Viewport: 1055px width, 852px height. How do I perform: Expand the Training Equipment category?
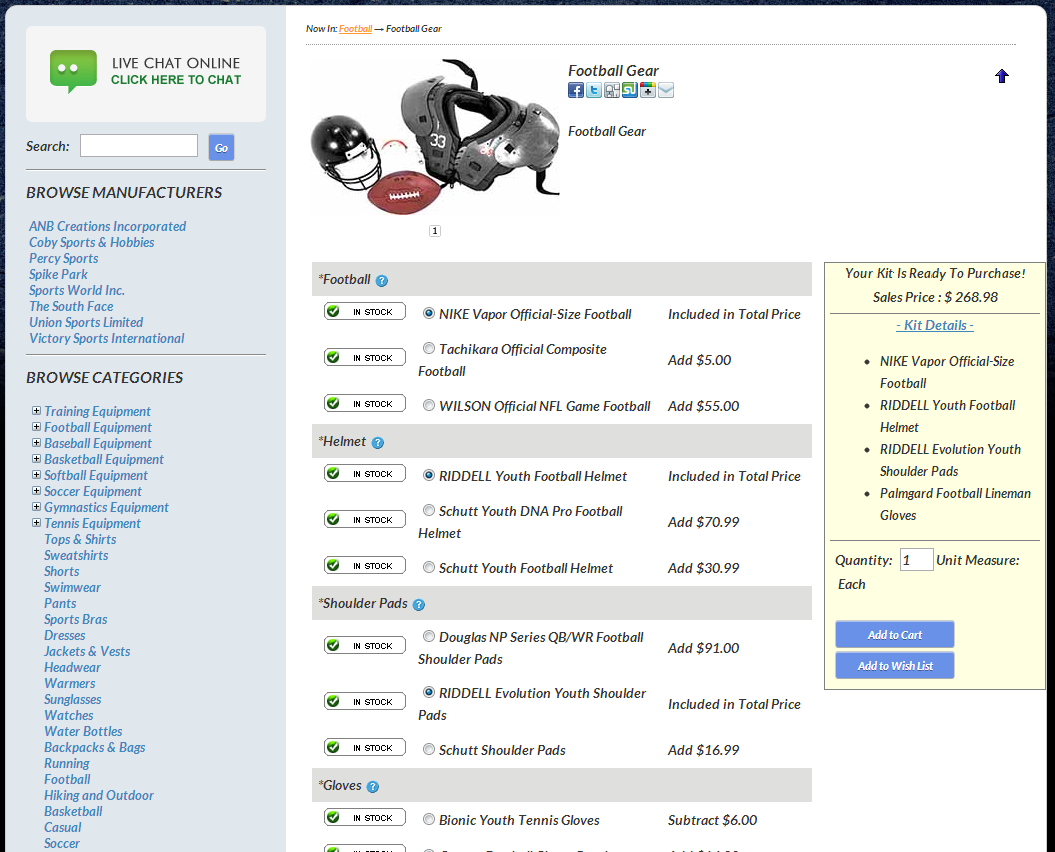pyautogui.click(x=36, y=411)
